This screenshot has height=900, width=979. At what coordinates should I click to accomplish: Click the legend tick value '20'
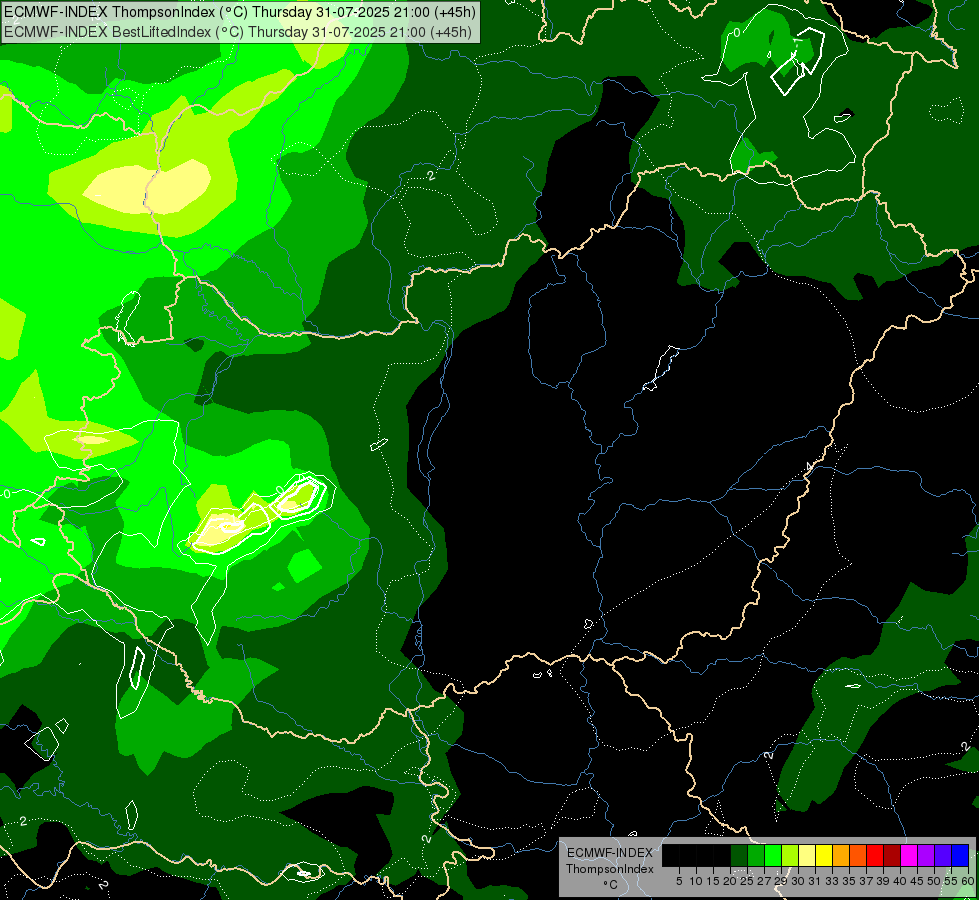(x=729, y=881)
